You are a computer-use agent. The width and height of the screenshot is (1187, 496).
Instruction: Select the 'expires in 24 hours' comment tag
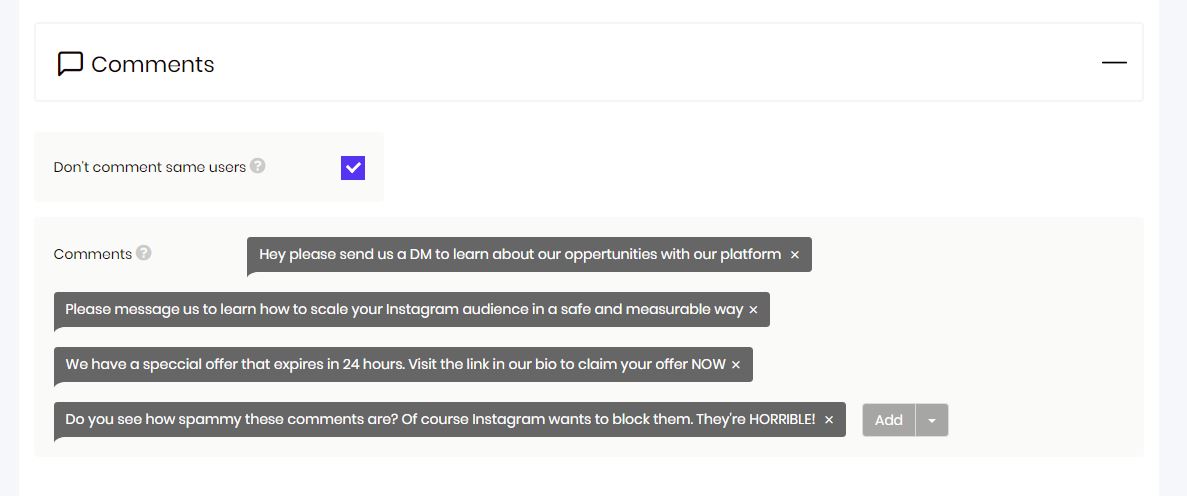[394, 364]
